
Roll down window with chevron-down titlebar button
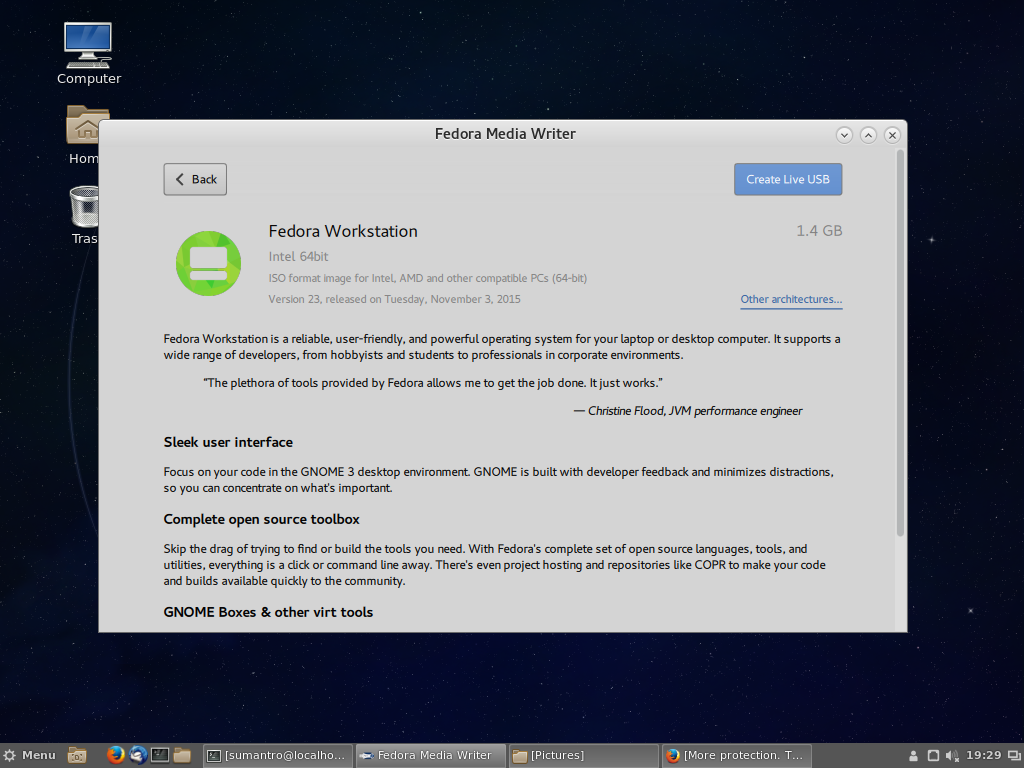coord(844,135)
